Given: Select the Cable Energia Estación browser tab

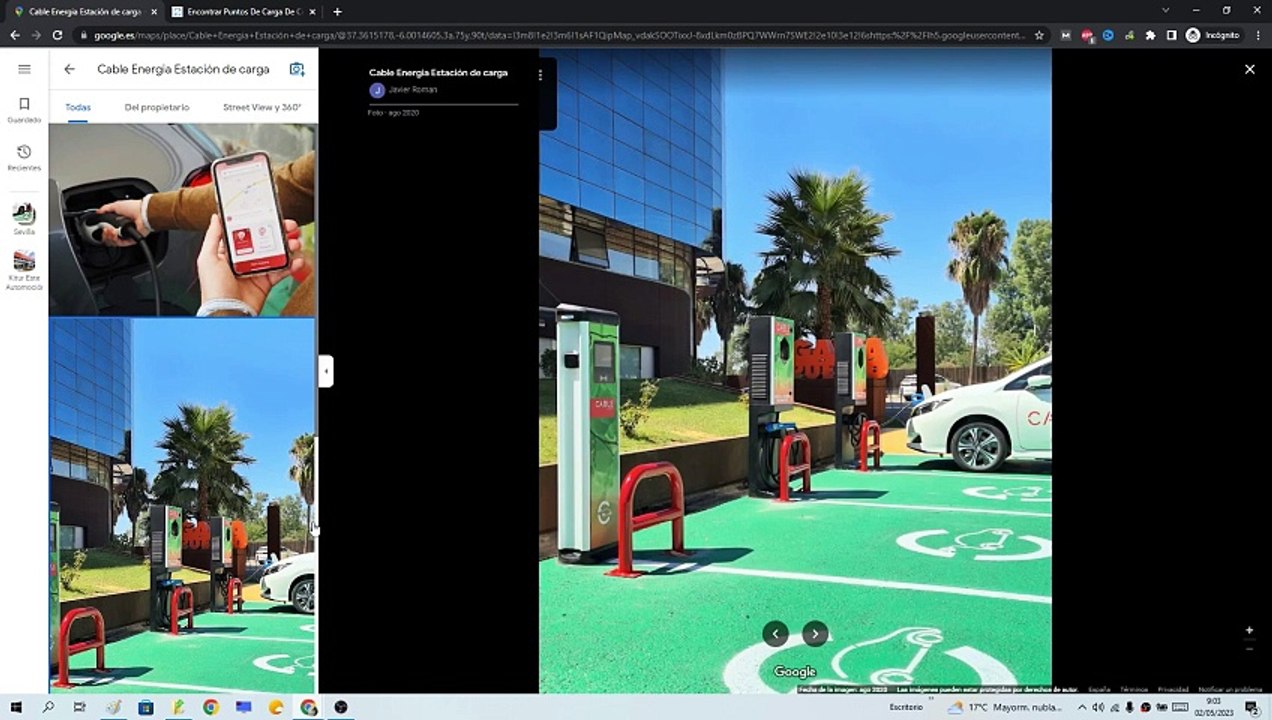Looking at the screenshot, I should tap(84, 11).
